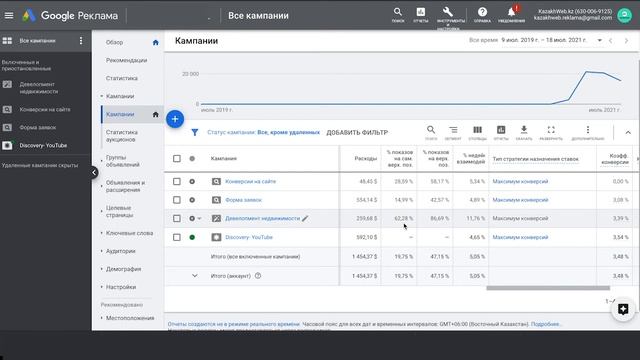Tick checkbox for Конверсии на сайте campaign
This screenshot has width=640, height=360.
click(177, 181)
